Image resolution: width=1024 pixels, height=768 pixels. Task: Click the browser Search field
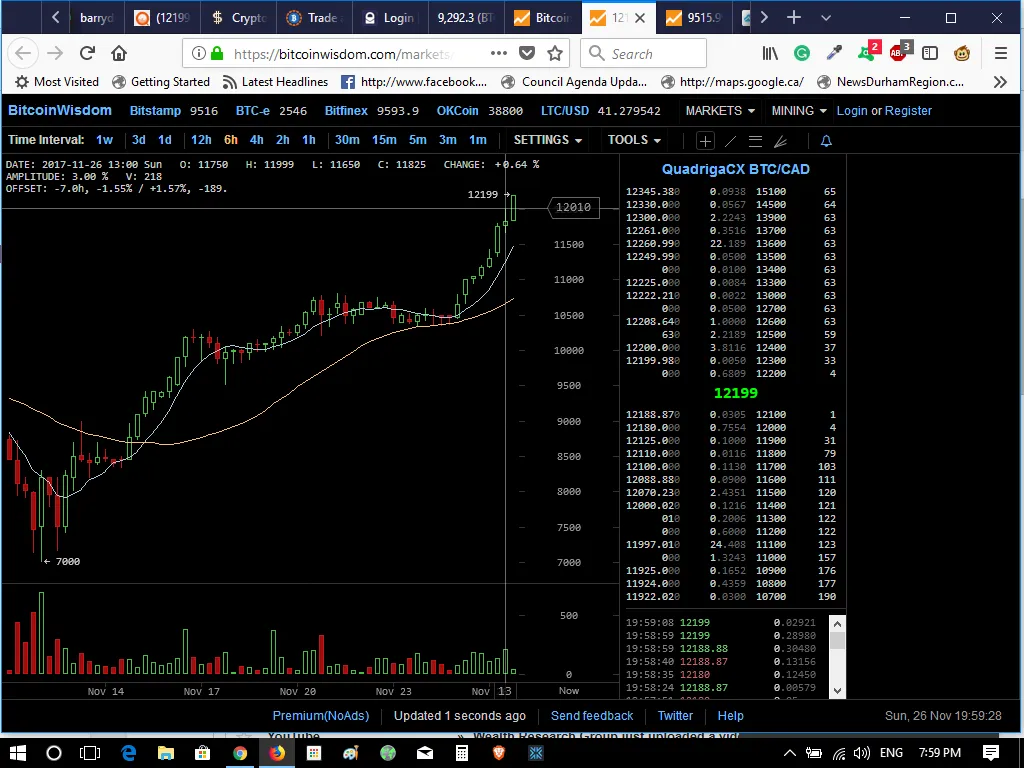(643, 54)
